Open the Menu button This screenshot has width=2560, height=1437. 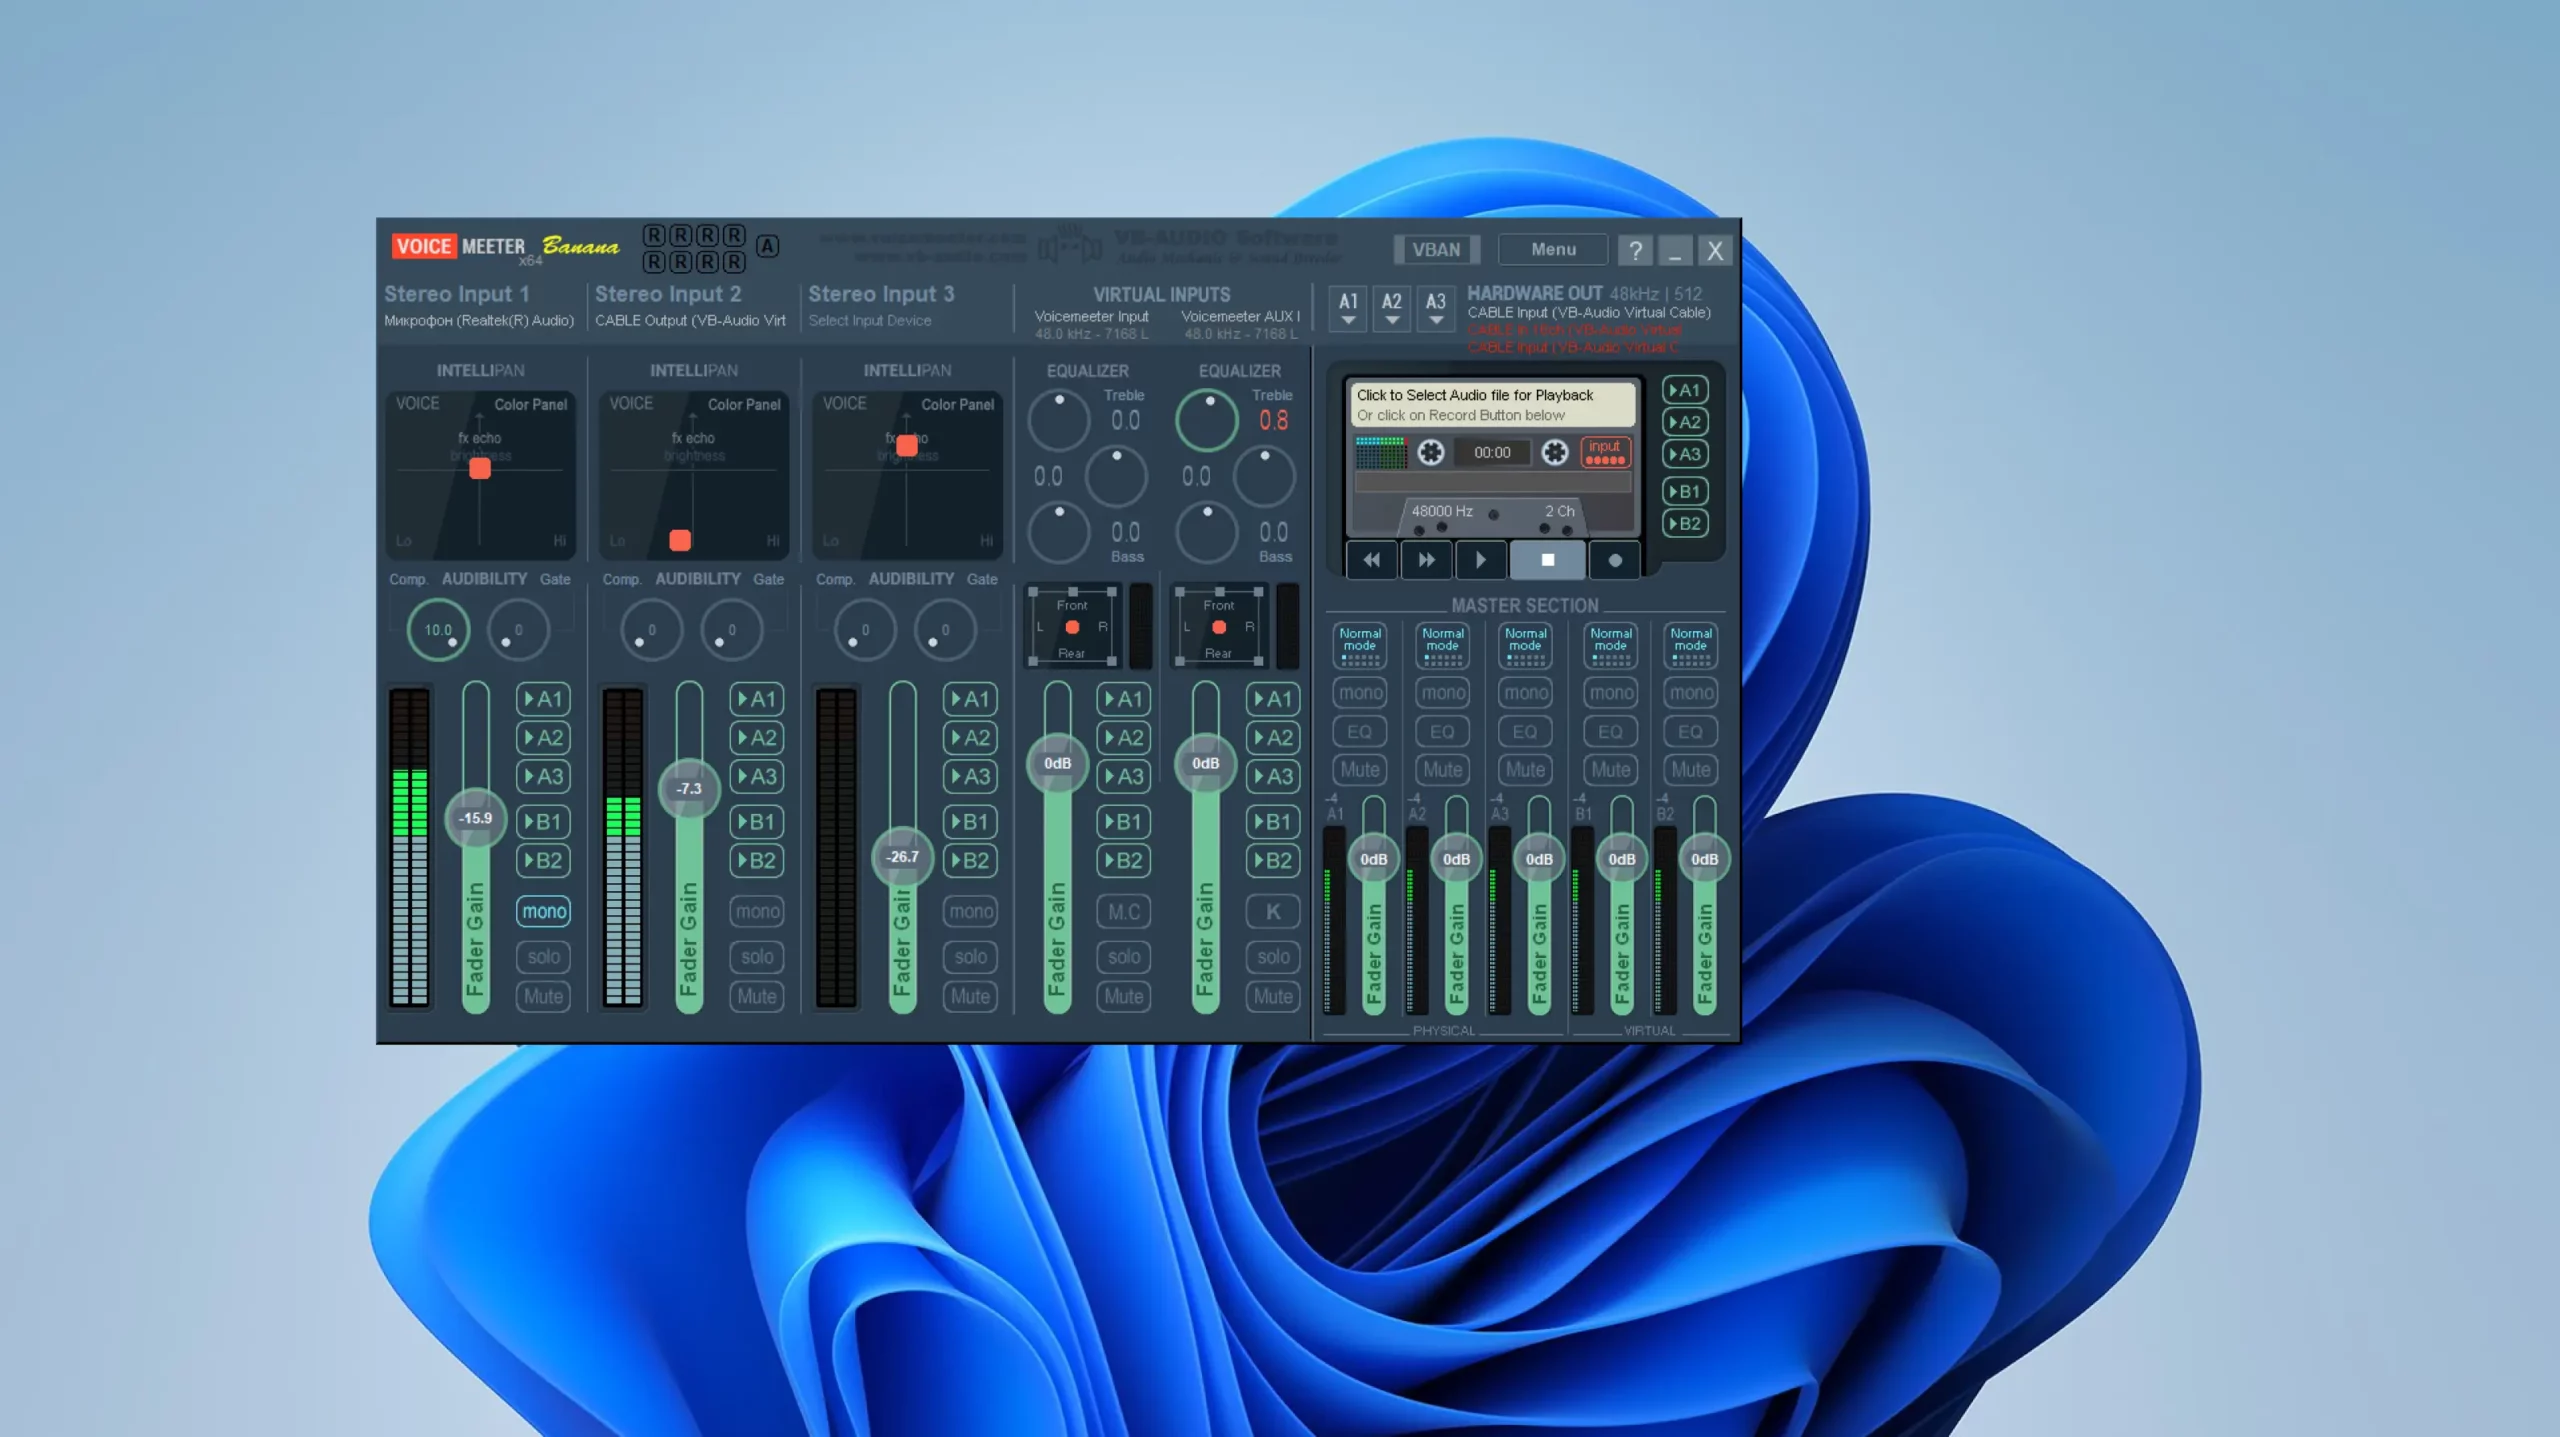click(1553, 250)
